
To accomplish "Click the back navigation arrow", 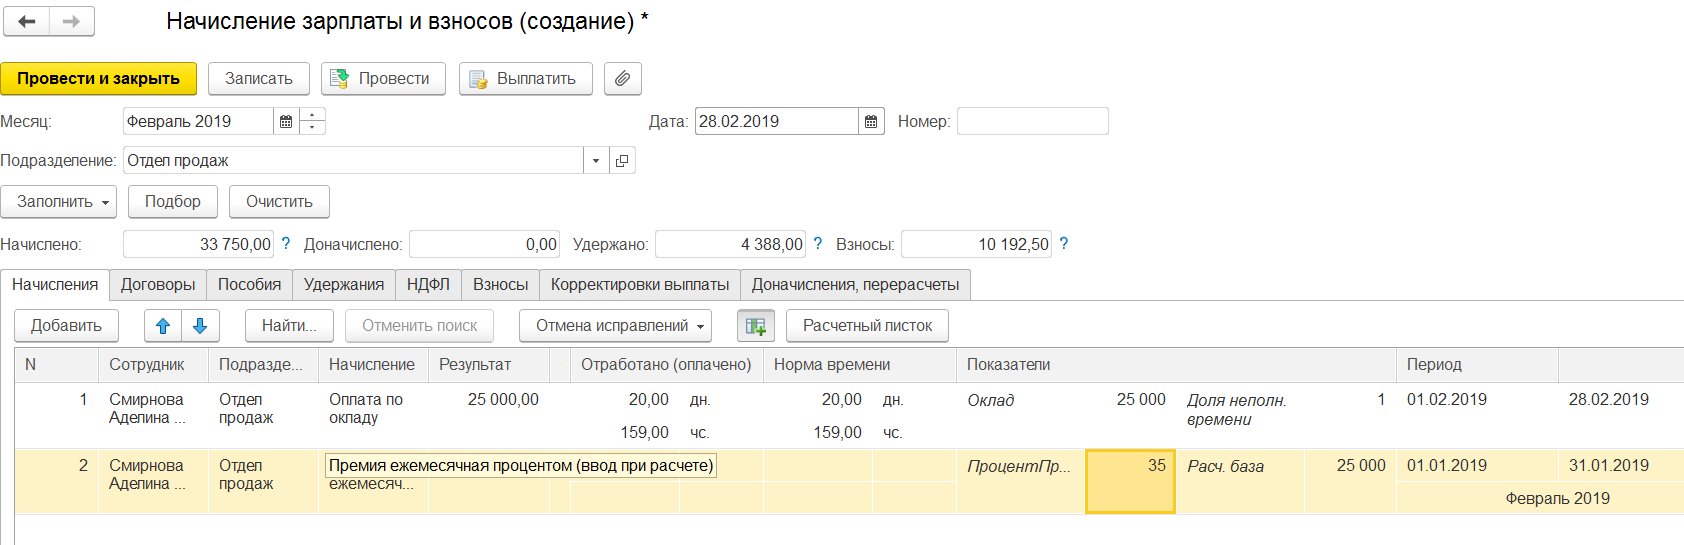I will click(27, 21).
